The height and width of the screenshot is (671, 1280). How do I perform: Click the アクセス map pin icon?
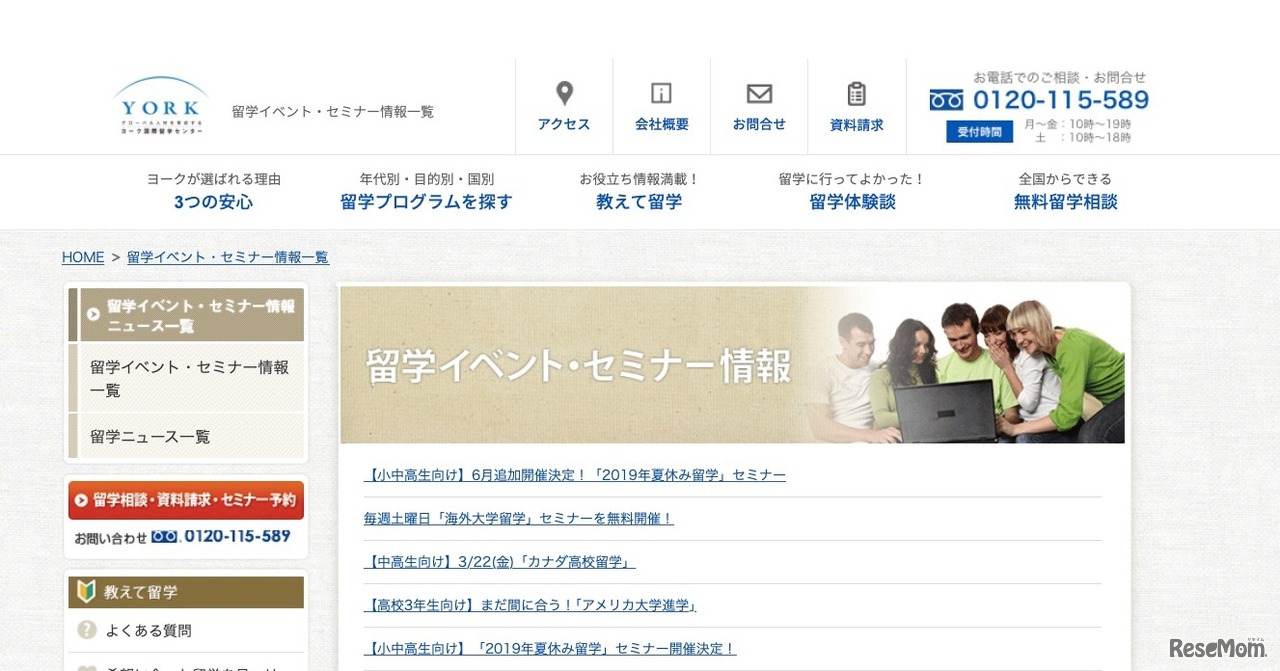[x=563, y=92]
